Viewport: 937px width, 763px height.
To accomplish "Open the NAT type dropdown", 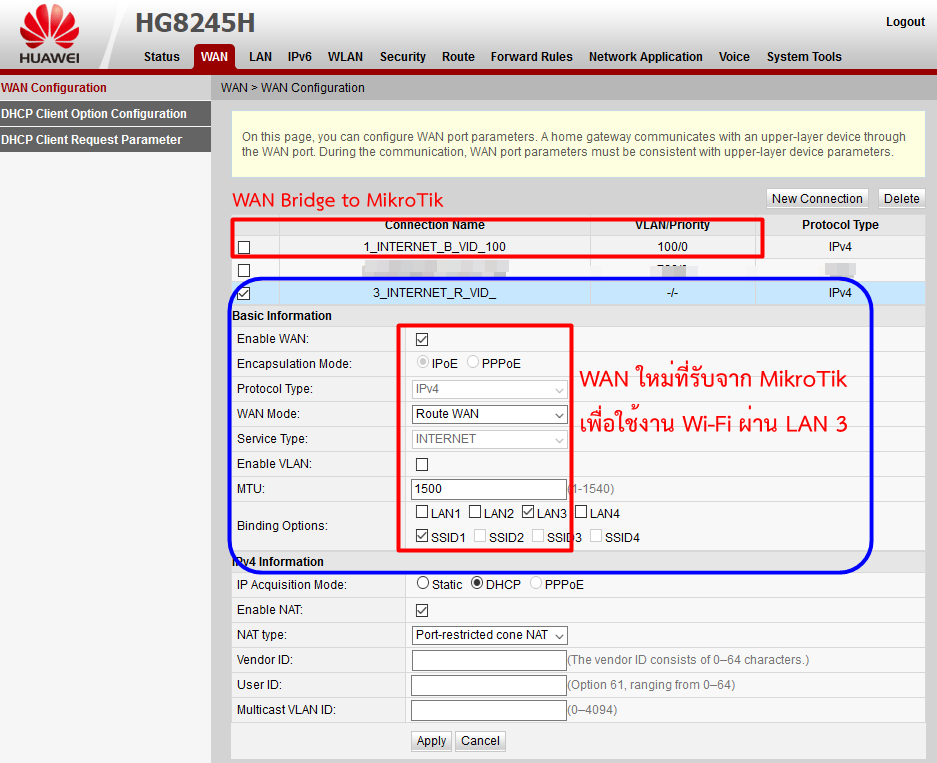I will coord(489,635).
